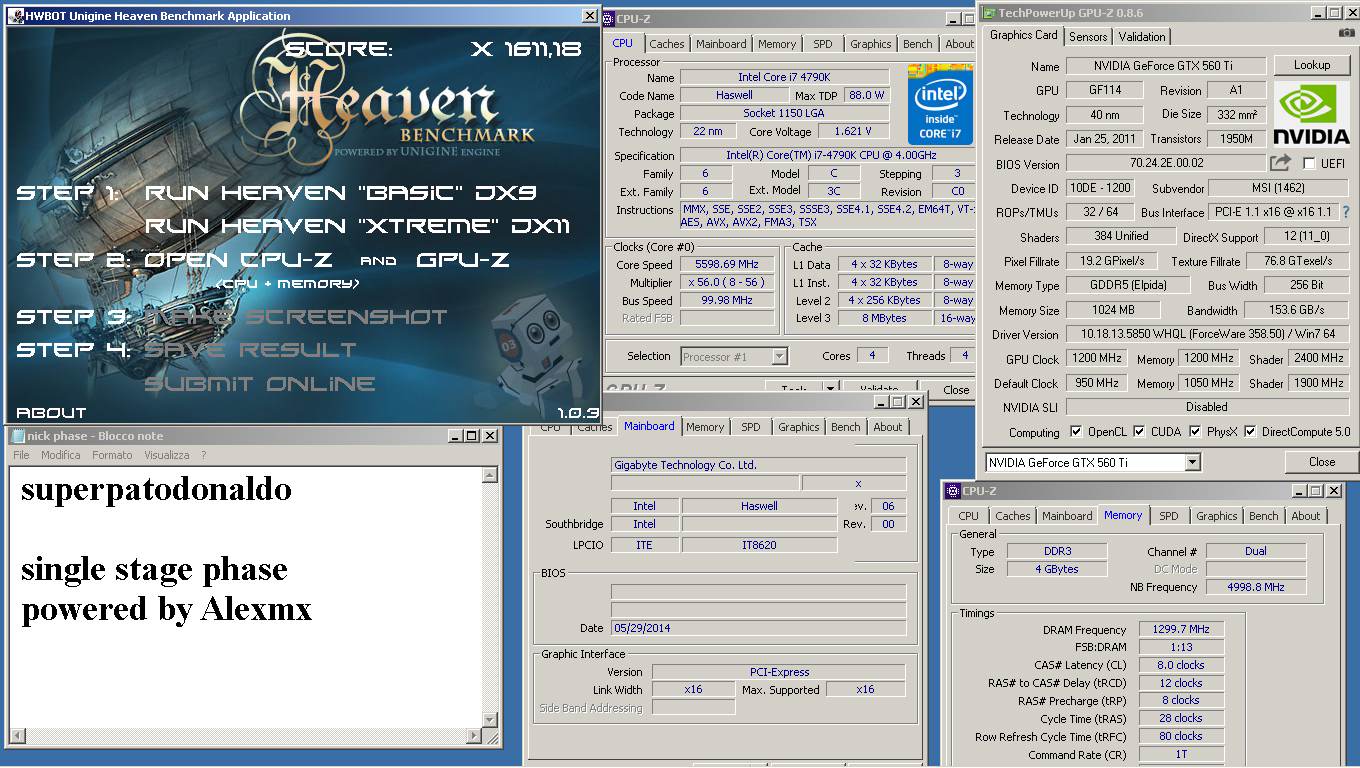Open Caches tab in CPU-Z memory window

pyautogui.click(x=1012, y=516)
